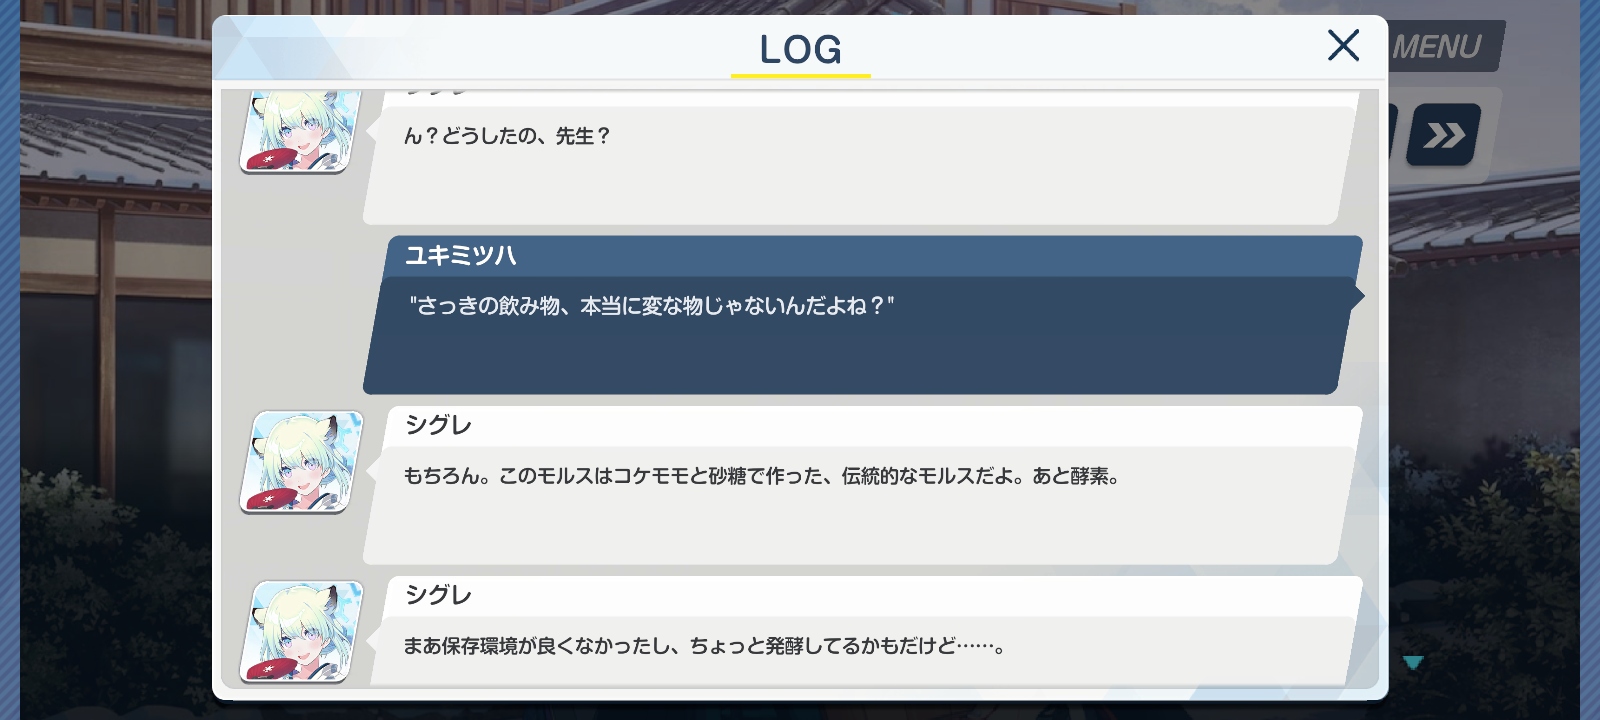Click the シグレ name above 'まあ保存環境'

coord(438,595)
